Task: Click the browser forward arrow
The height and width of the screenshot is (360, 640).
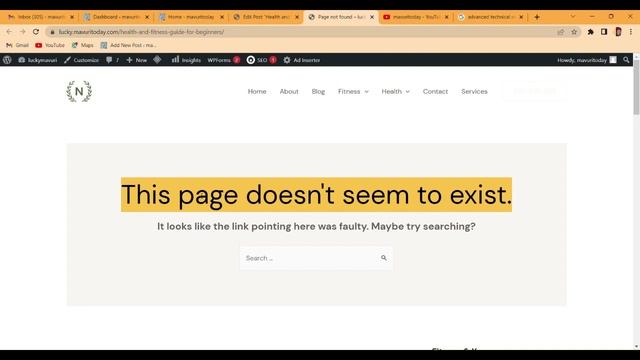Action: (22, 32)
